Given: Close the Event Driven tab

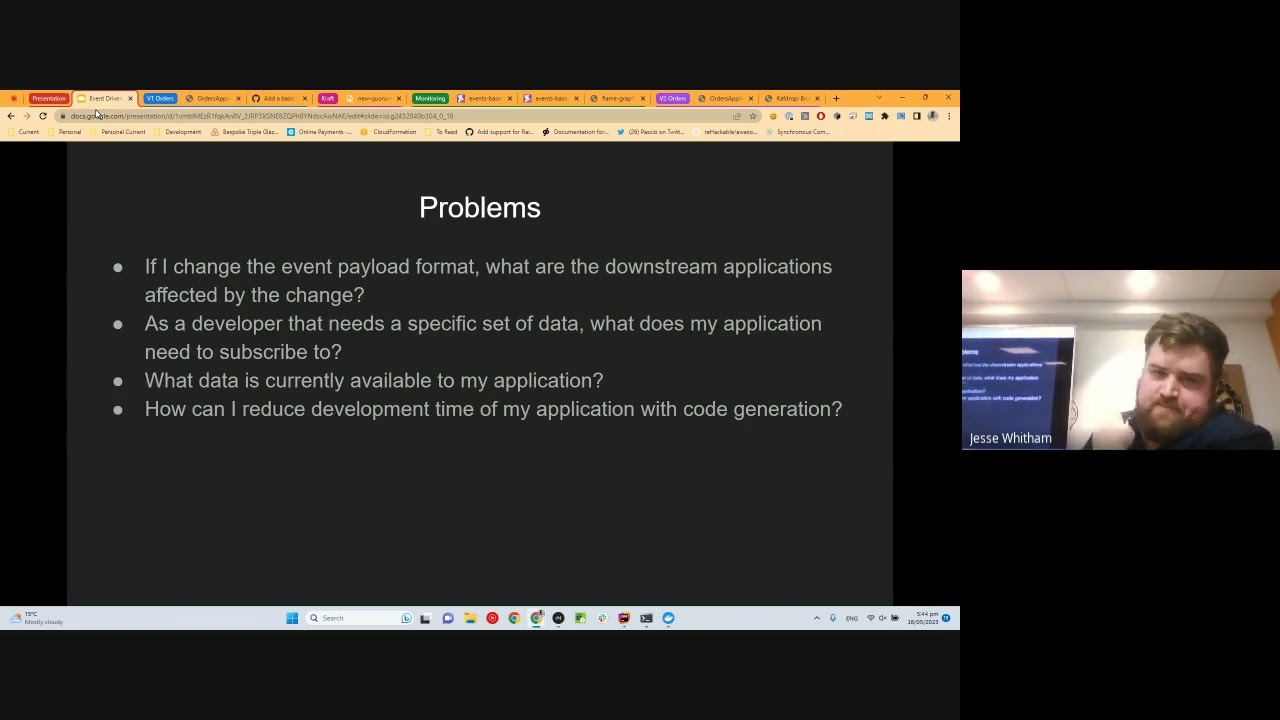Looking at the screenshot, I should (130, 98).
